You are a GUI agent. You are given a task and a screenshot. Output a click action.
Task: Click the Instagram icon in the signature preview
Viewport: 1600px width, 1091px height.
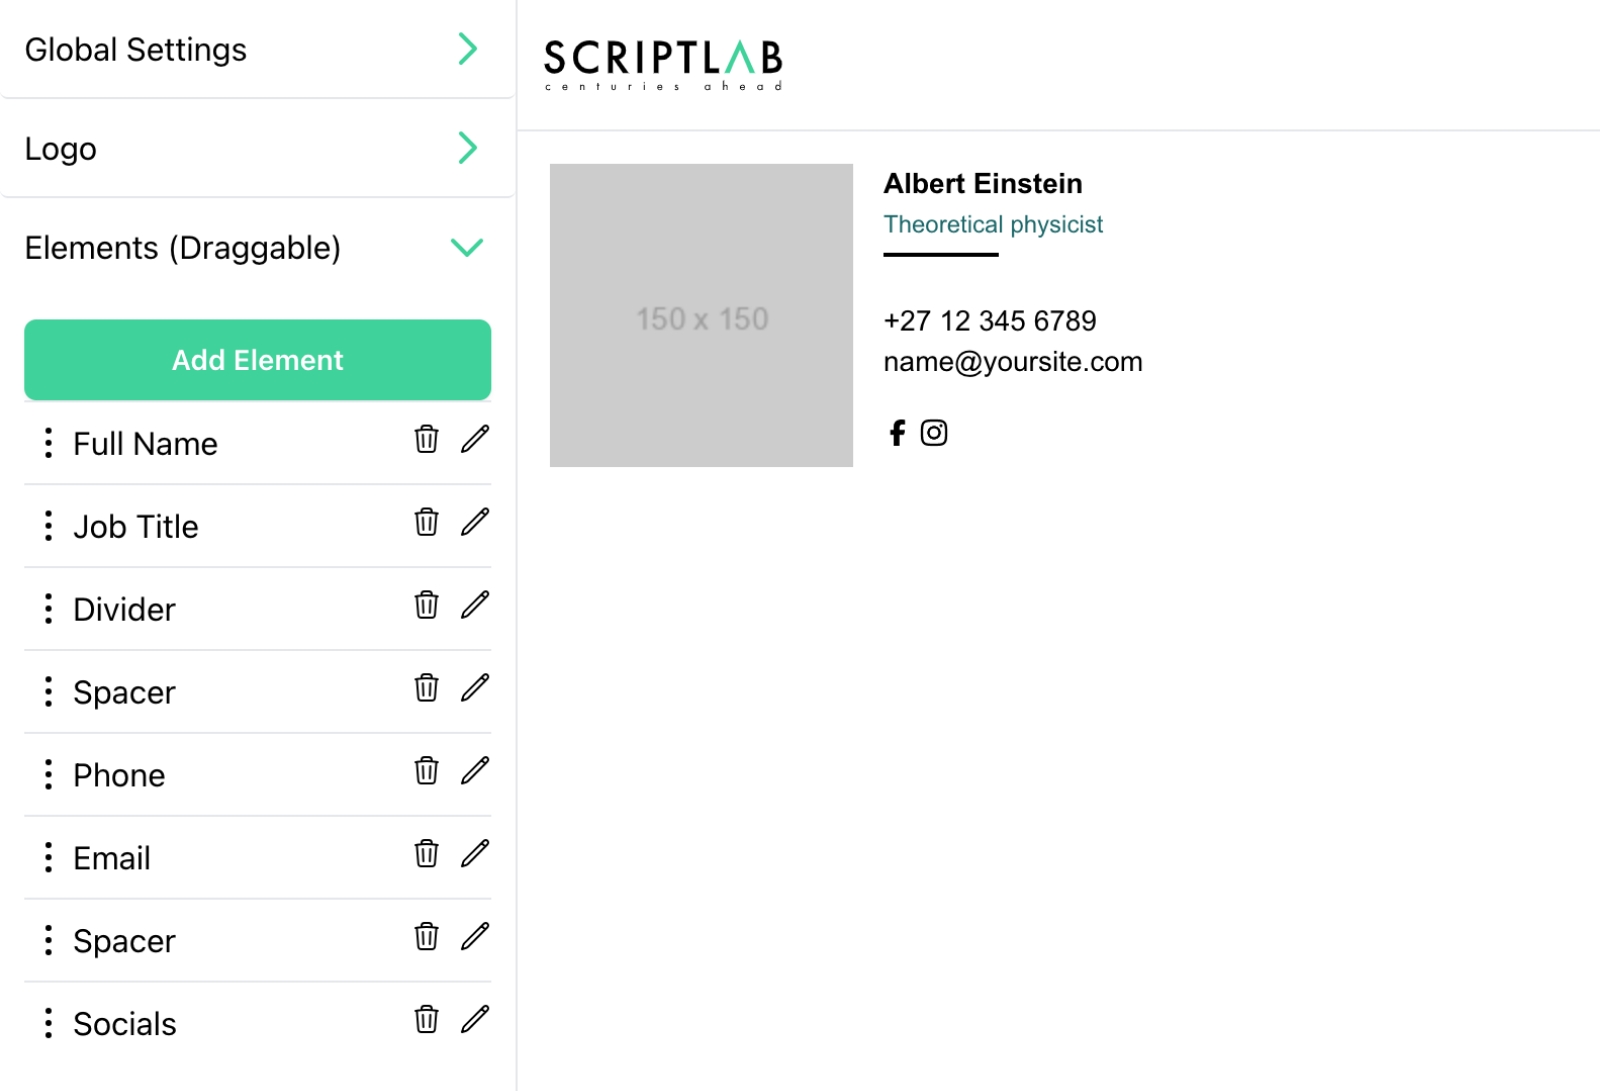[x=934, y=433]
